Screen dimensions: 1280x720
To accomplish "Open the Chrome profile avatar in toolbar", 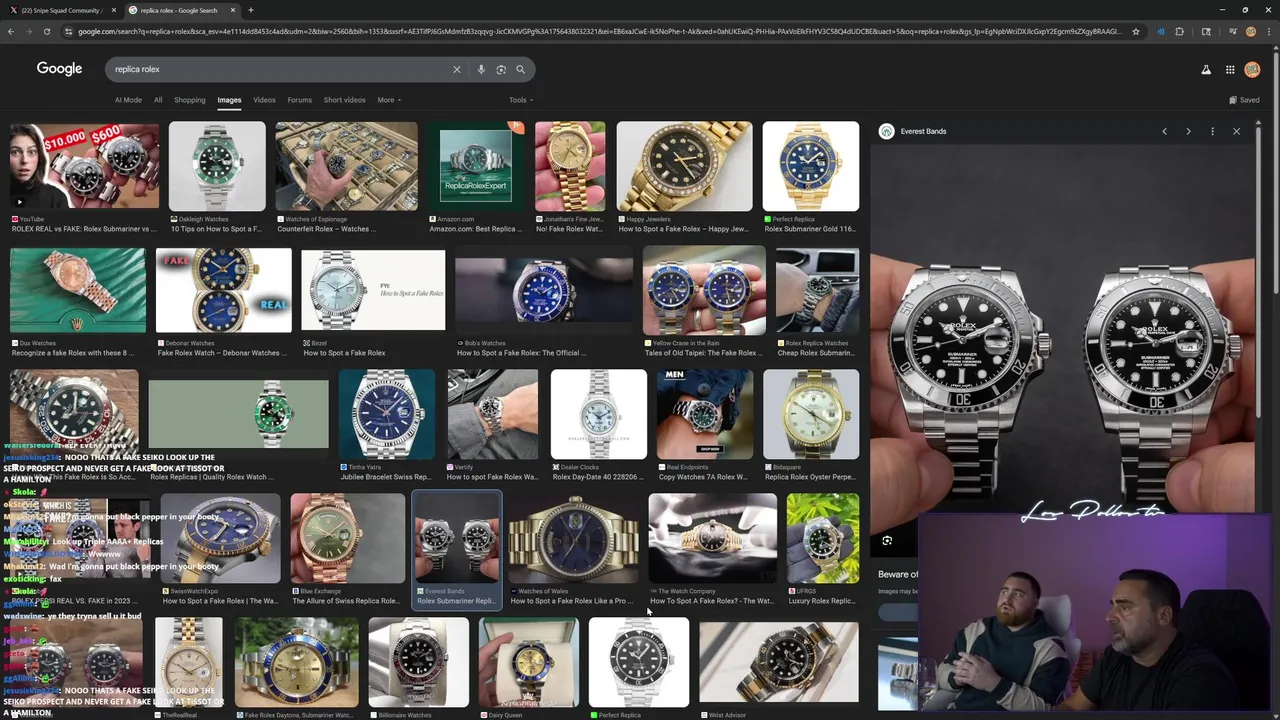I will tap(1250, 31).
